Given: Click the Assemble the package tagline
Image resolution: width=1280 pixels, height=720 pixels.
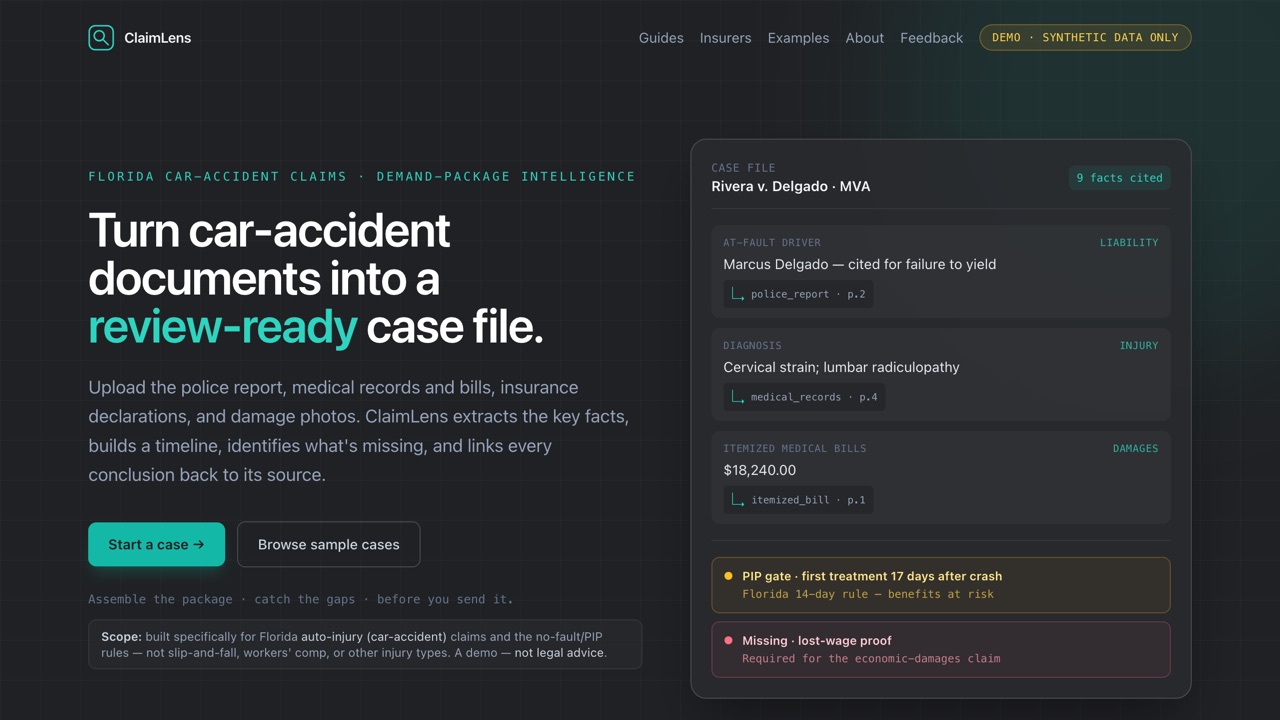Looking at the screenshot, I should 300,599.
